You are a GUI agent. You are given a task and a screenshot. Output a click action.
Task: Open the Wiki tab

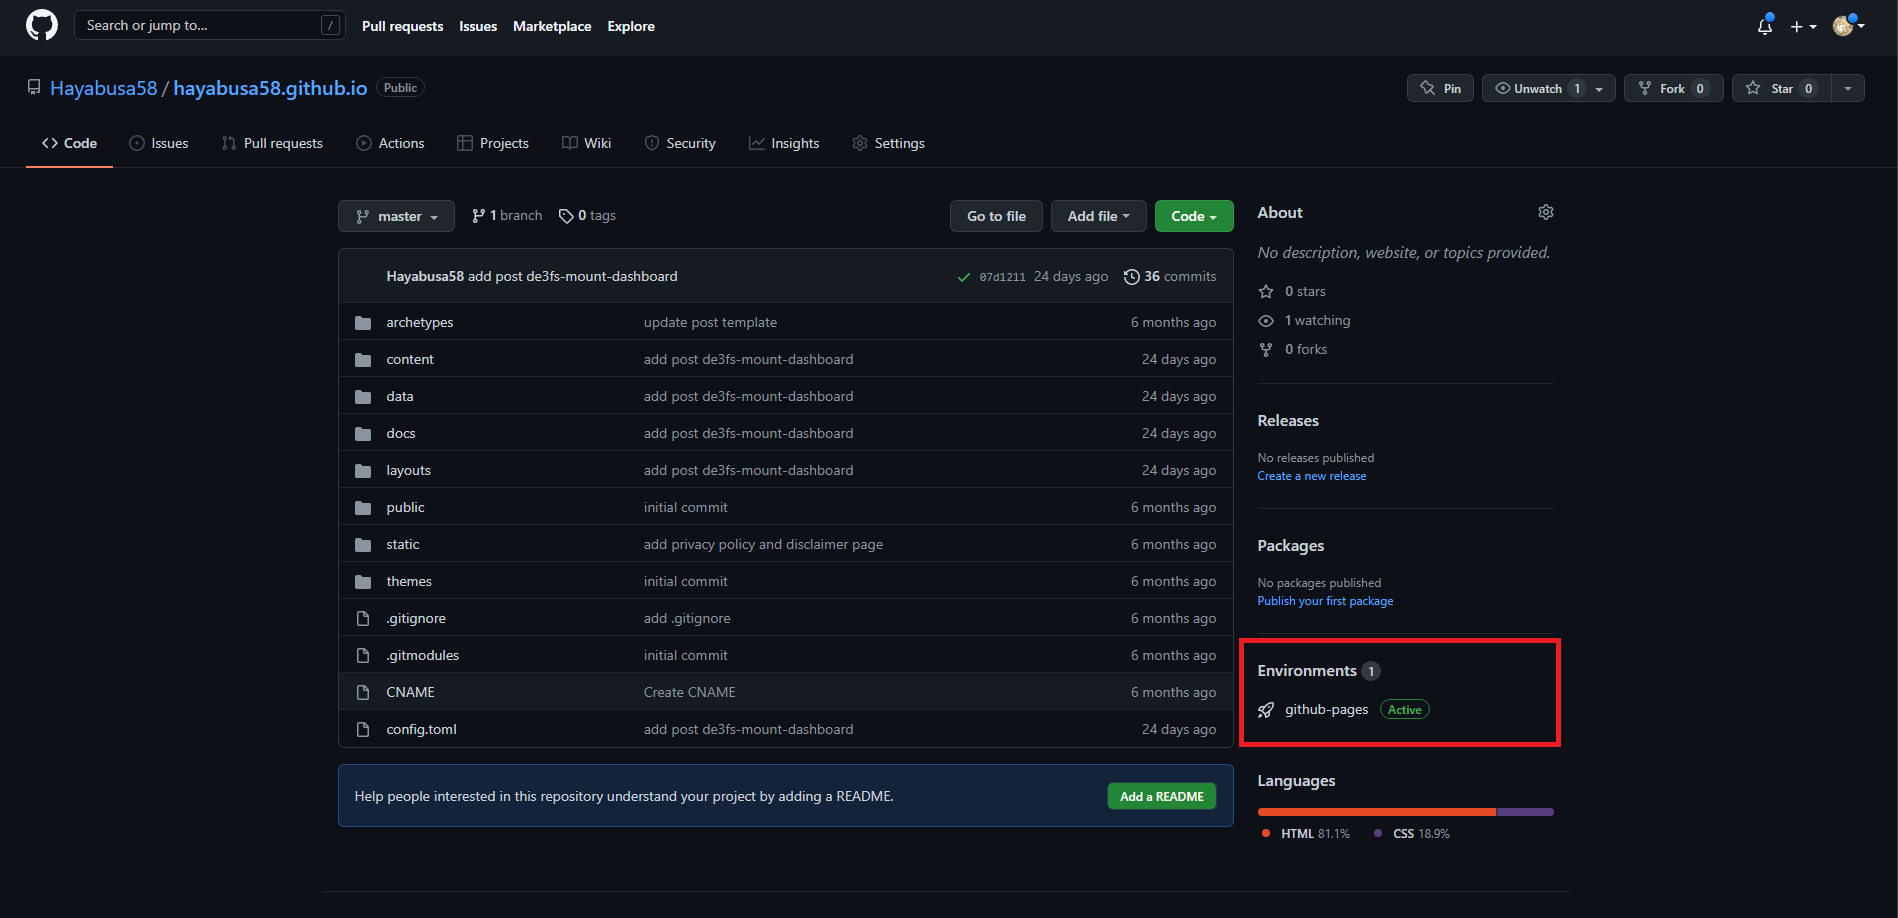(x=587, y=143)
